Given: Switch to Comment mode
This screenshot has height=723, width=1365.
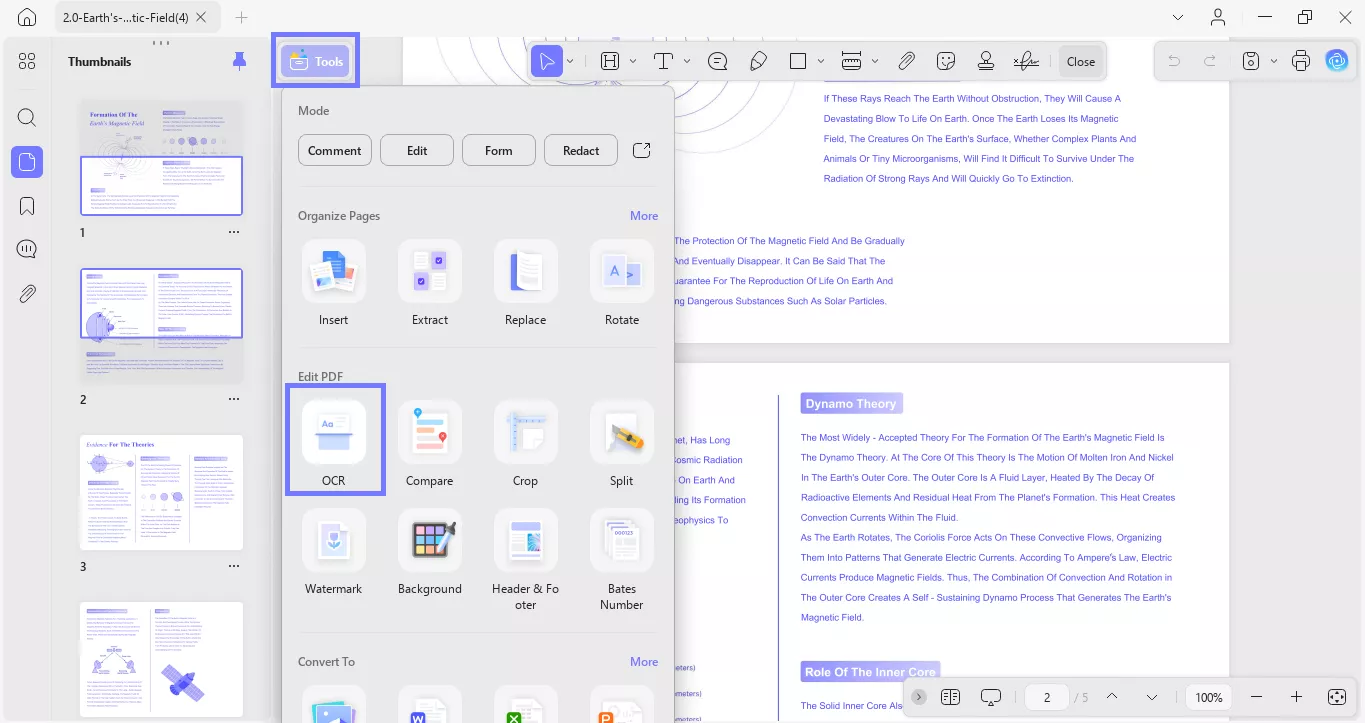Looking at the screenshot, I should [x=335, y=150].
